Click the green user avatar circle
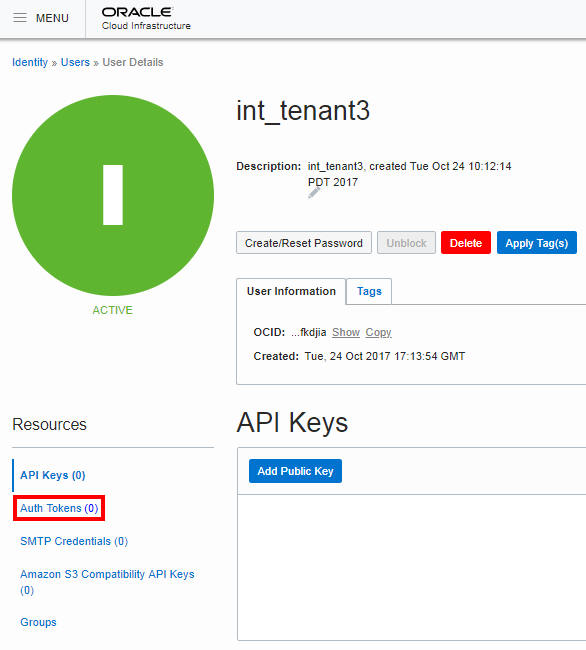Image resolution: width=586 pixels, height=650 pixels. point(113,195)
